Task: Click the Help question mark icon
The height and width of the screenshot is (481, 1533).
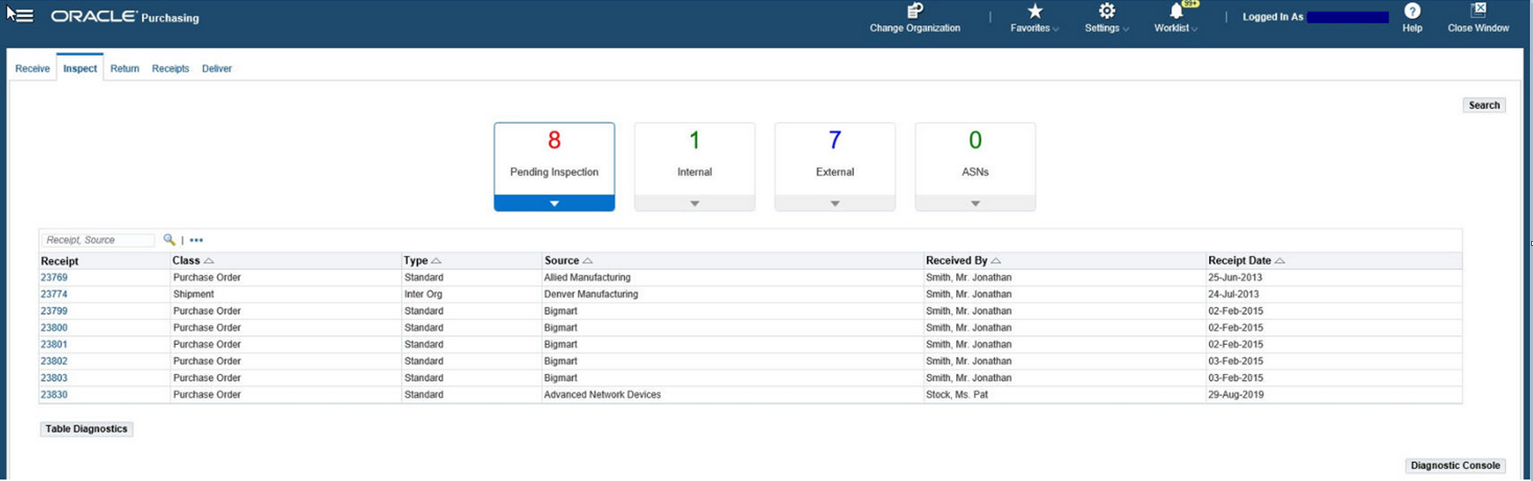Action: pyautogui.click(x=1412, y=11)
